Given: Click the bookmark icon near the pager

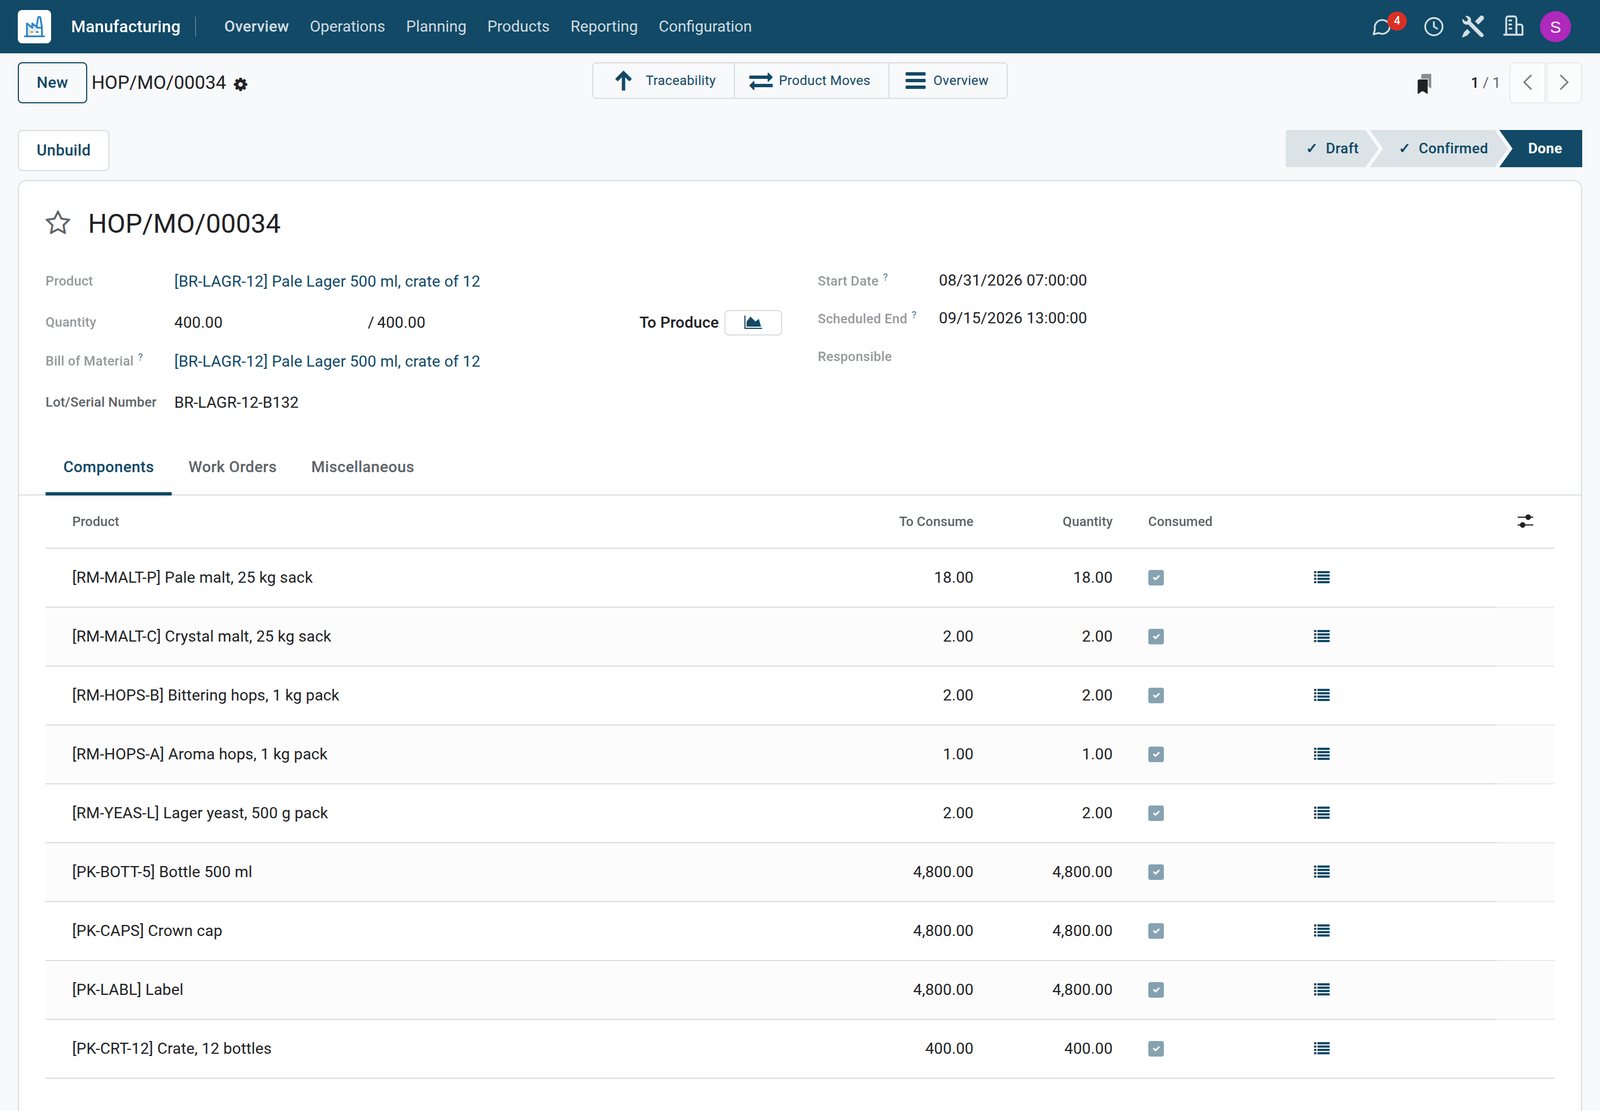Looking at the screenshot, I should coord(1424,83).
